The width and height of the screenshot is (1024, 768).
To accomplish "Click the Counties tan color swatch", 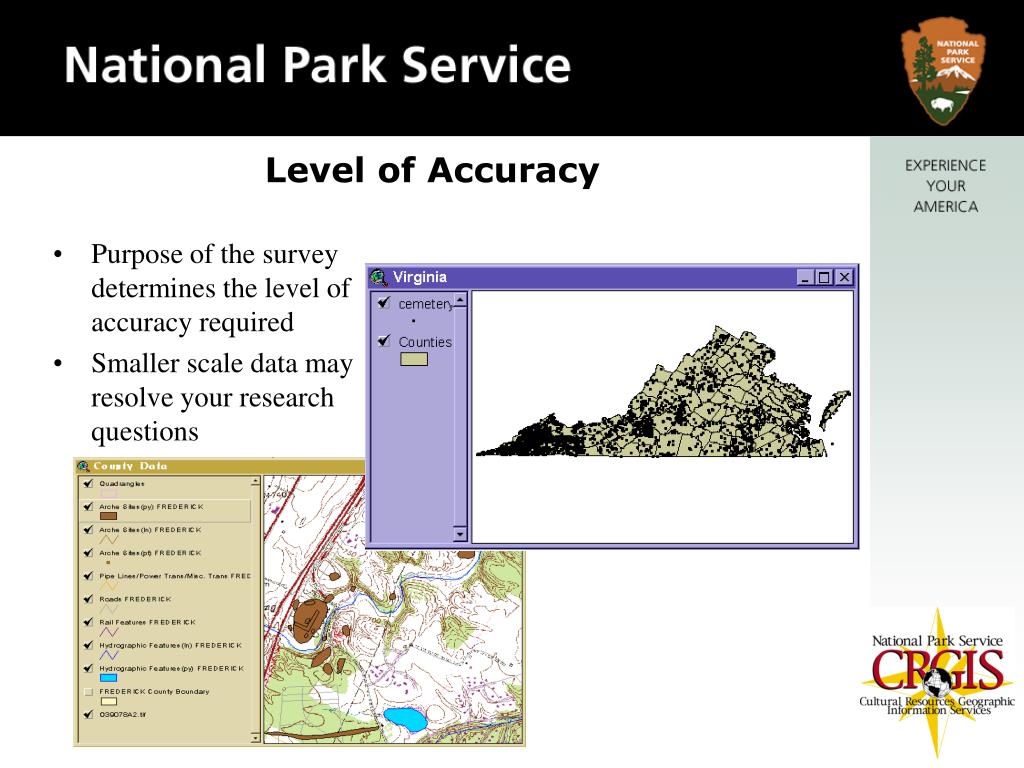I will pos(414,359).
